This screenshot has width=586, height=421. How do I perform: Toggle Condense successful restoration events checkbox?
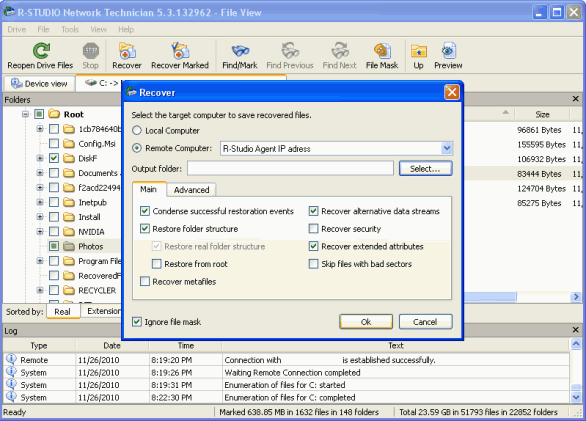point(145,211)
